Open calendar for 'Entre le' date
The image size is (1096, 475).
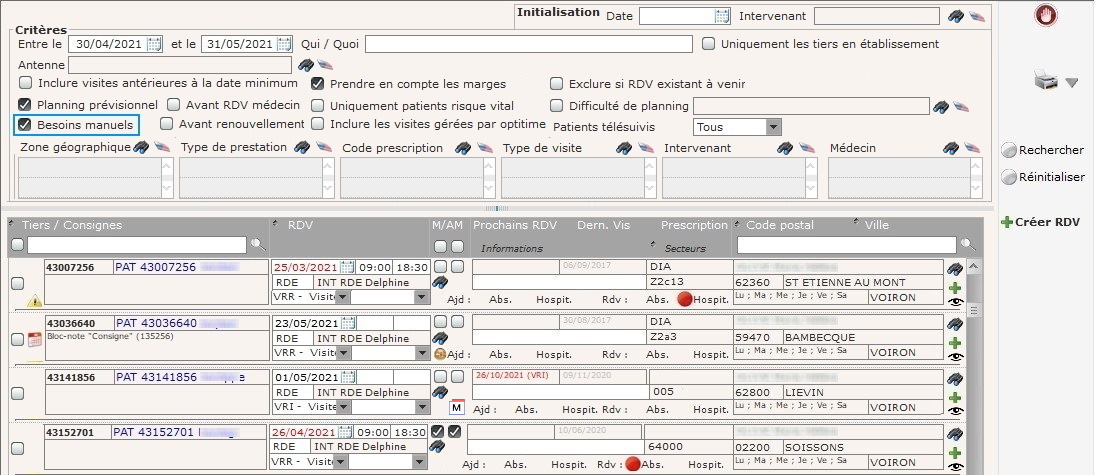click(154, 44)
